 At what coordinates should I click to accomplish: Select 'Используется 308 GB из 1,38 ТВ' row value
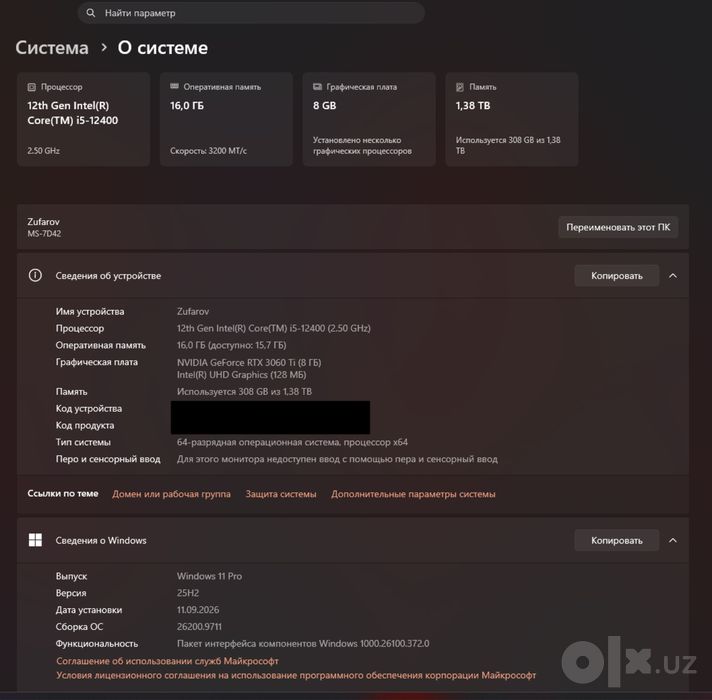tap(244, 391)
